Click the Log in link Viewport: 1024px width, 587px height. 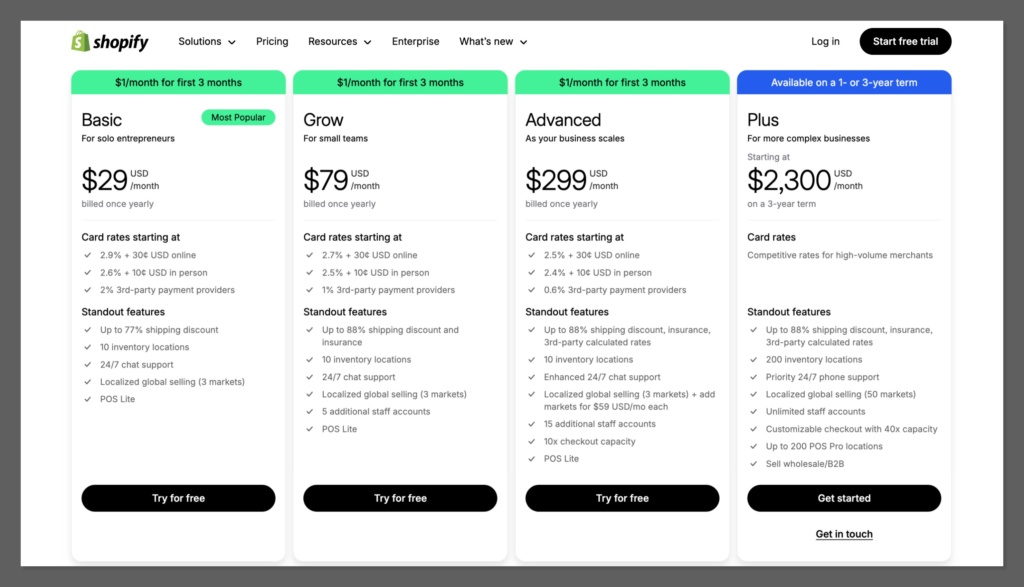[x=825, y=41]
